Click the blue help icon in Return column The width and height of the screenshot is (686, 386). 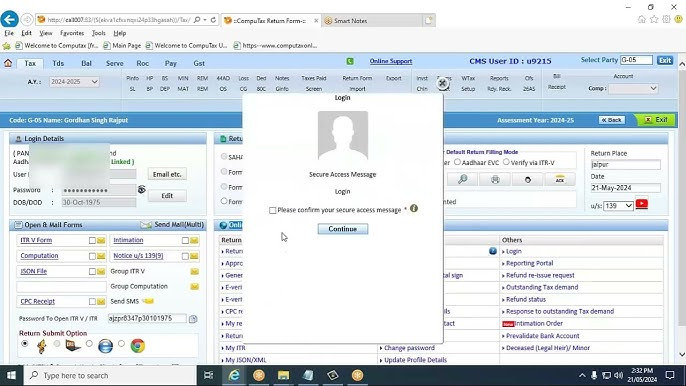pyautogui.click(x=493, y=251)
